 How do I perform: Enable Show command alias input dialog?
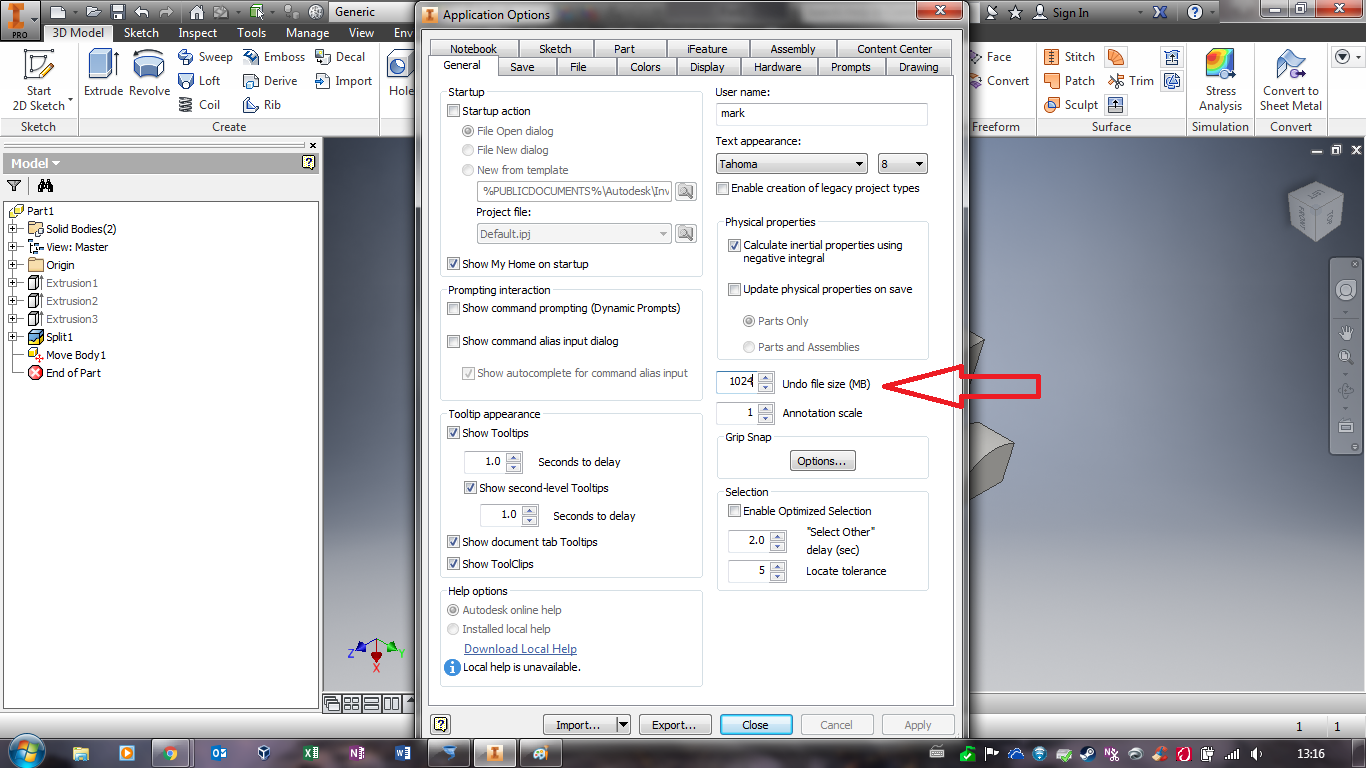[454, 342]
